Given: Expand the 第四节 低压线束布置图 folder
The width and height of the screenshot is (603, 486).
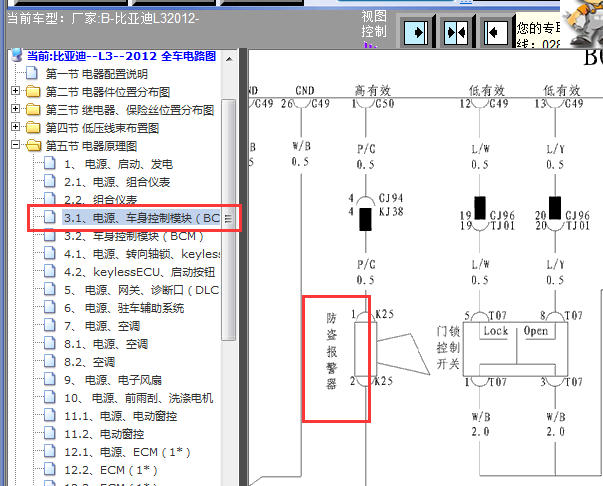Looking at the screenshot, I should click(15, 127).
